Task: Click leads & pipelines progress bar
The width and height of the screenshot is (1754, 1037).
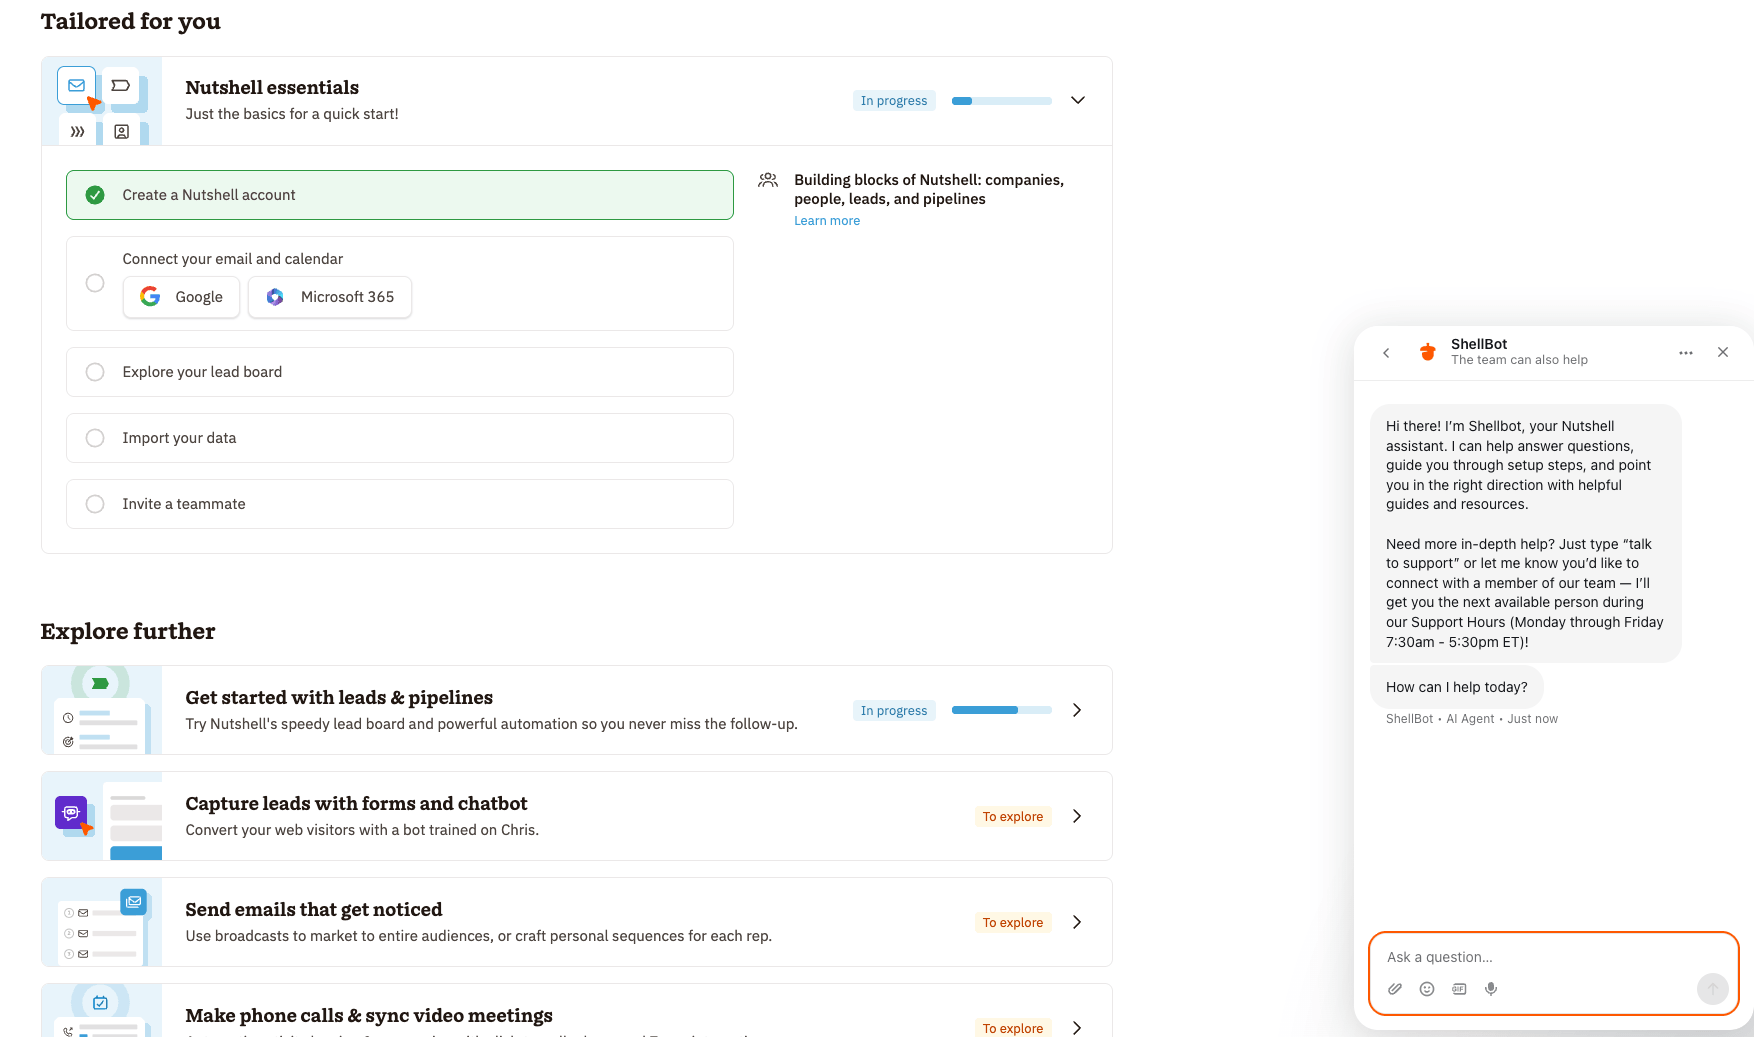Action: tap(1002, 710)
